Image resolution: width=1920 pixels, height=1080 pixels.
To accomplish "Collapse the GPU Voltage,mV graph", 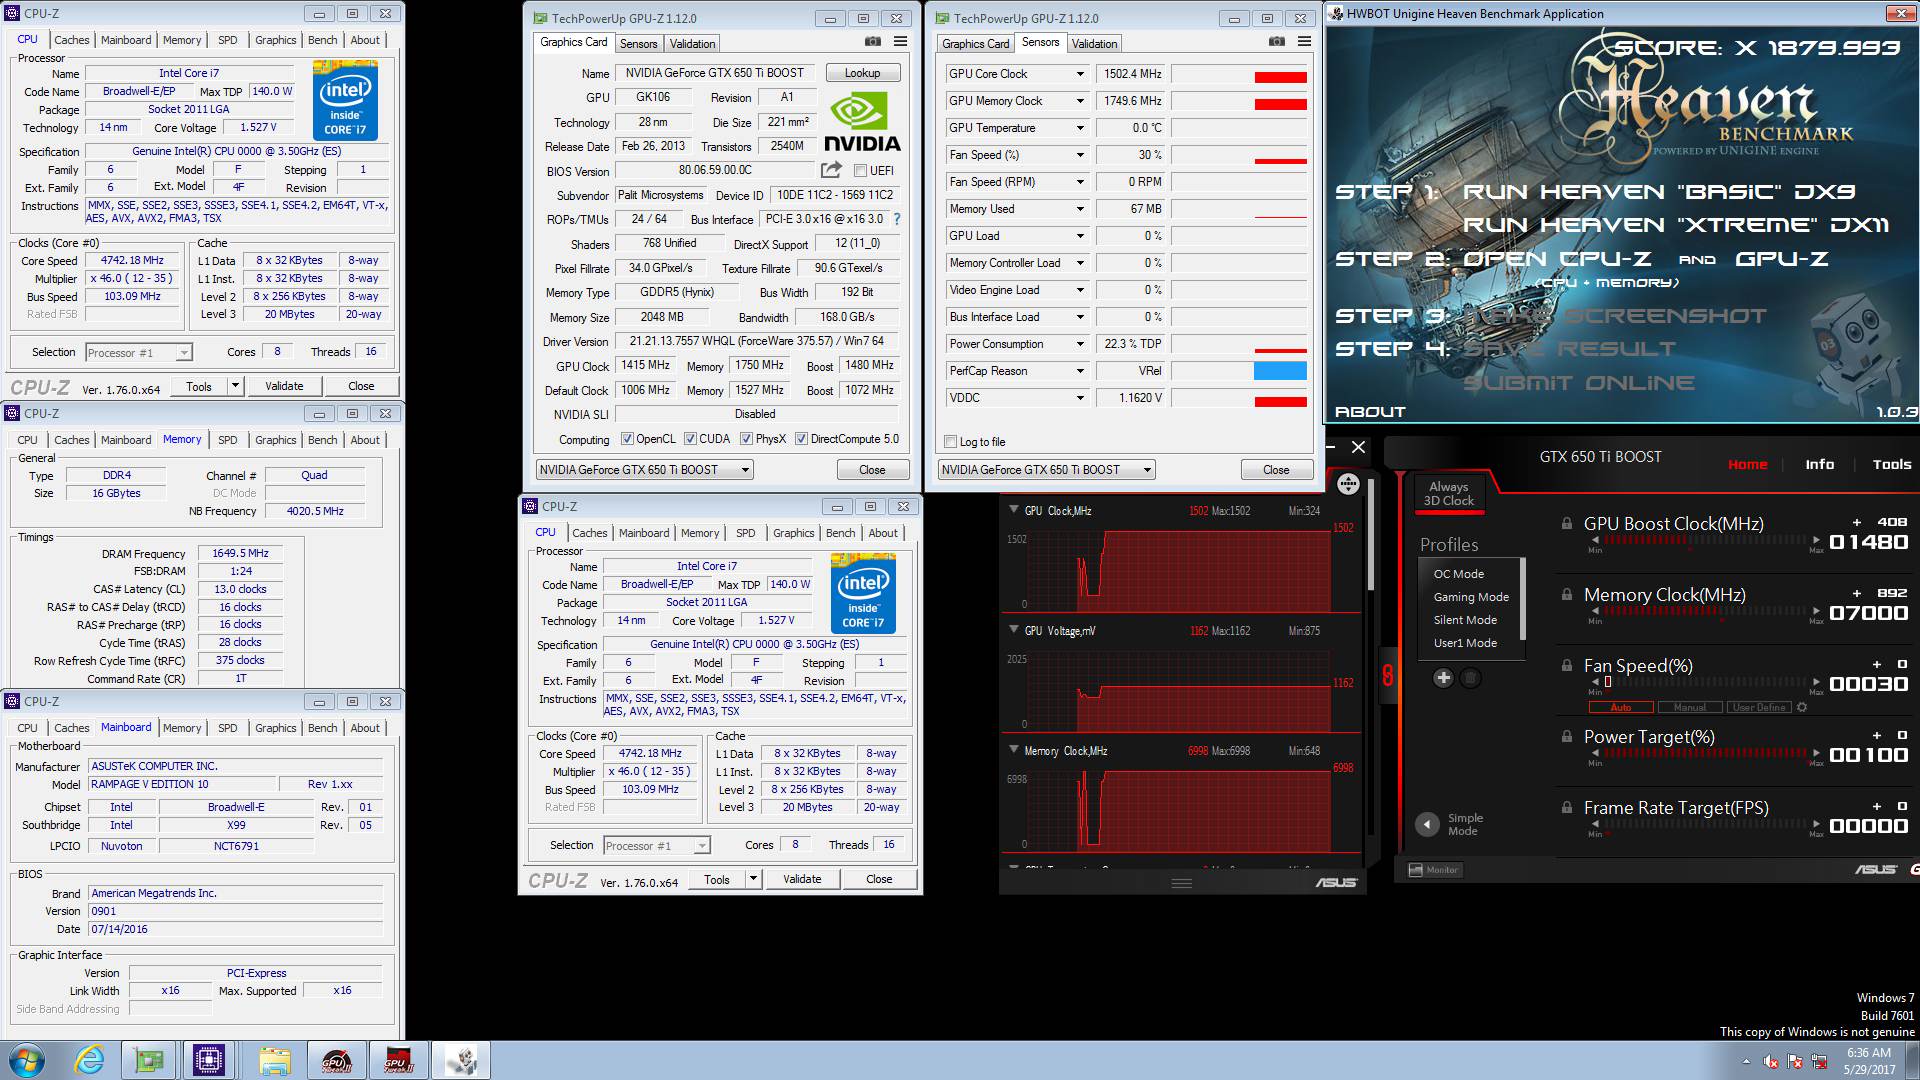I will 1012,630.
